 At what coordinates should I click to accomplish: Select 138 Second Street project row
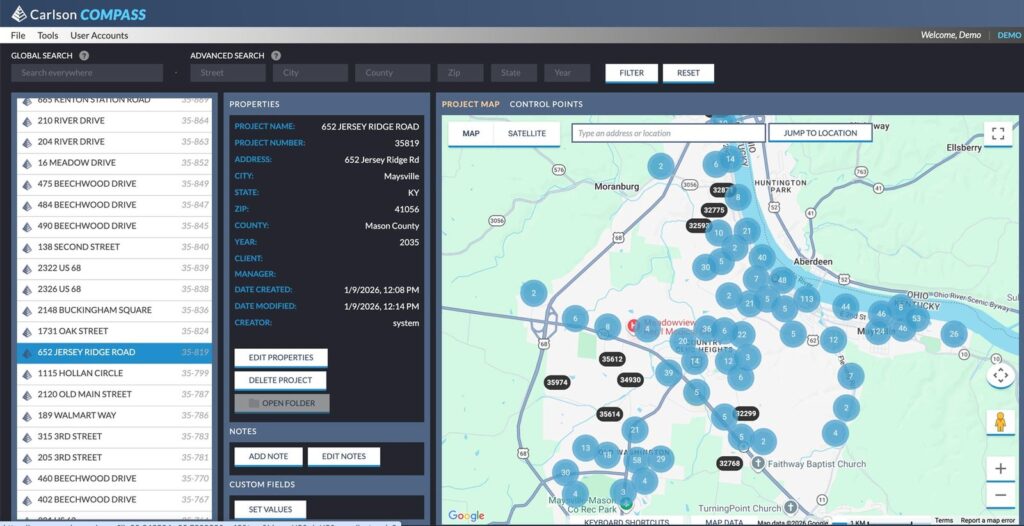114,247
